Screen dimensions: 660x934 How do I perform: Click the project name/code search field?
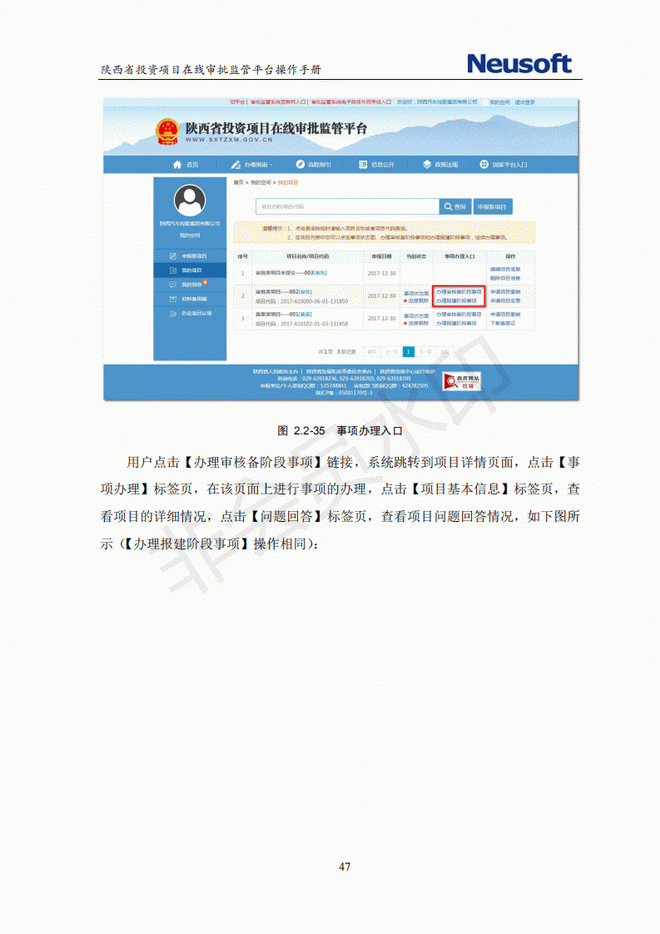pyautogui.click(x=348, y=207)
